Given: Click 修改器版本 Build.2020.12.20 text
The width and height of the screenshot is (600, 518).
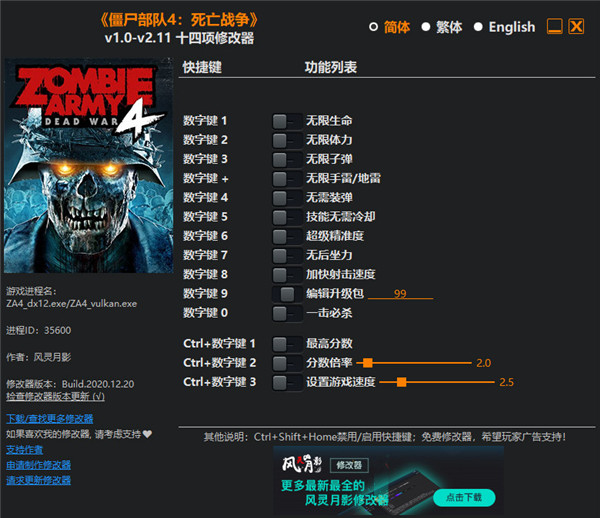Looking at the screenshot, I should click(x=70, y=384).
